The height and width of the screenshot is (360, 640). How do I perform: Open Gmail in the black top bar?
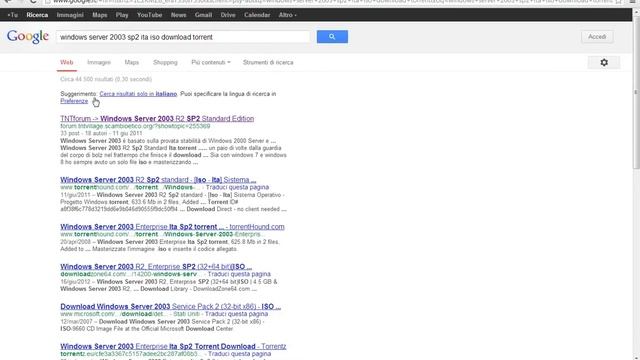click(203, 15)
